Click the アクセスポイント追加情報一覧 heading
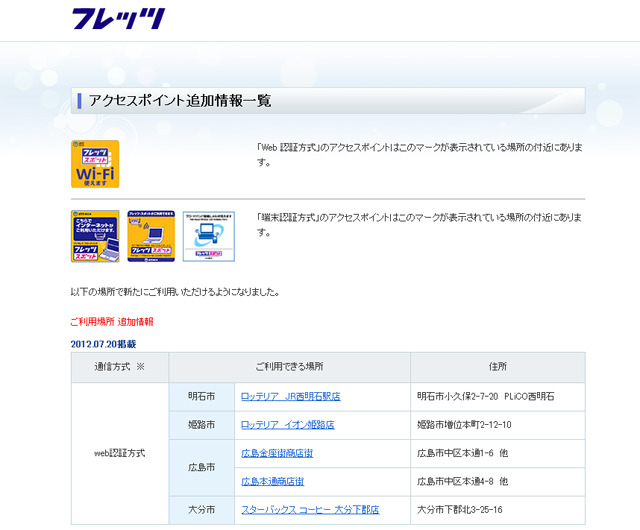The height and width of the screenshot is (530, 640). coord(180,101)
